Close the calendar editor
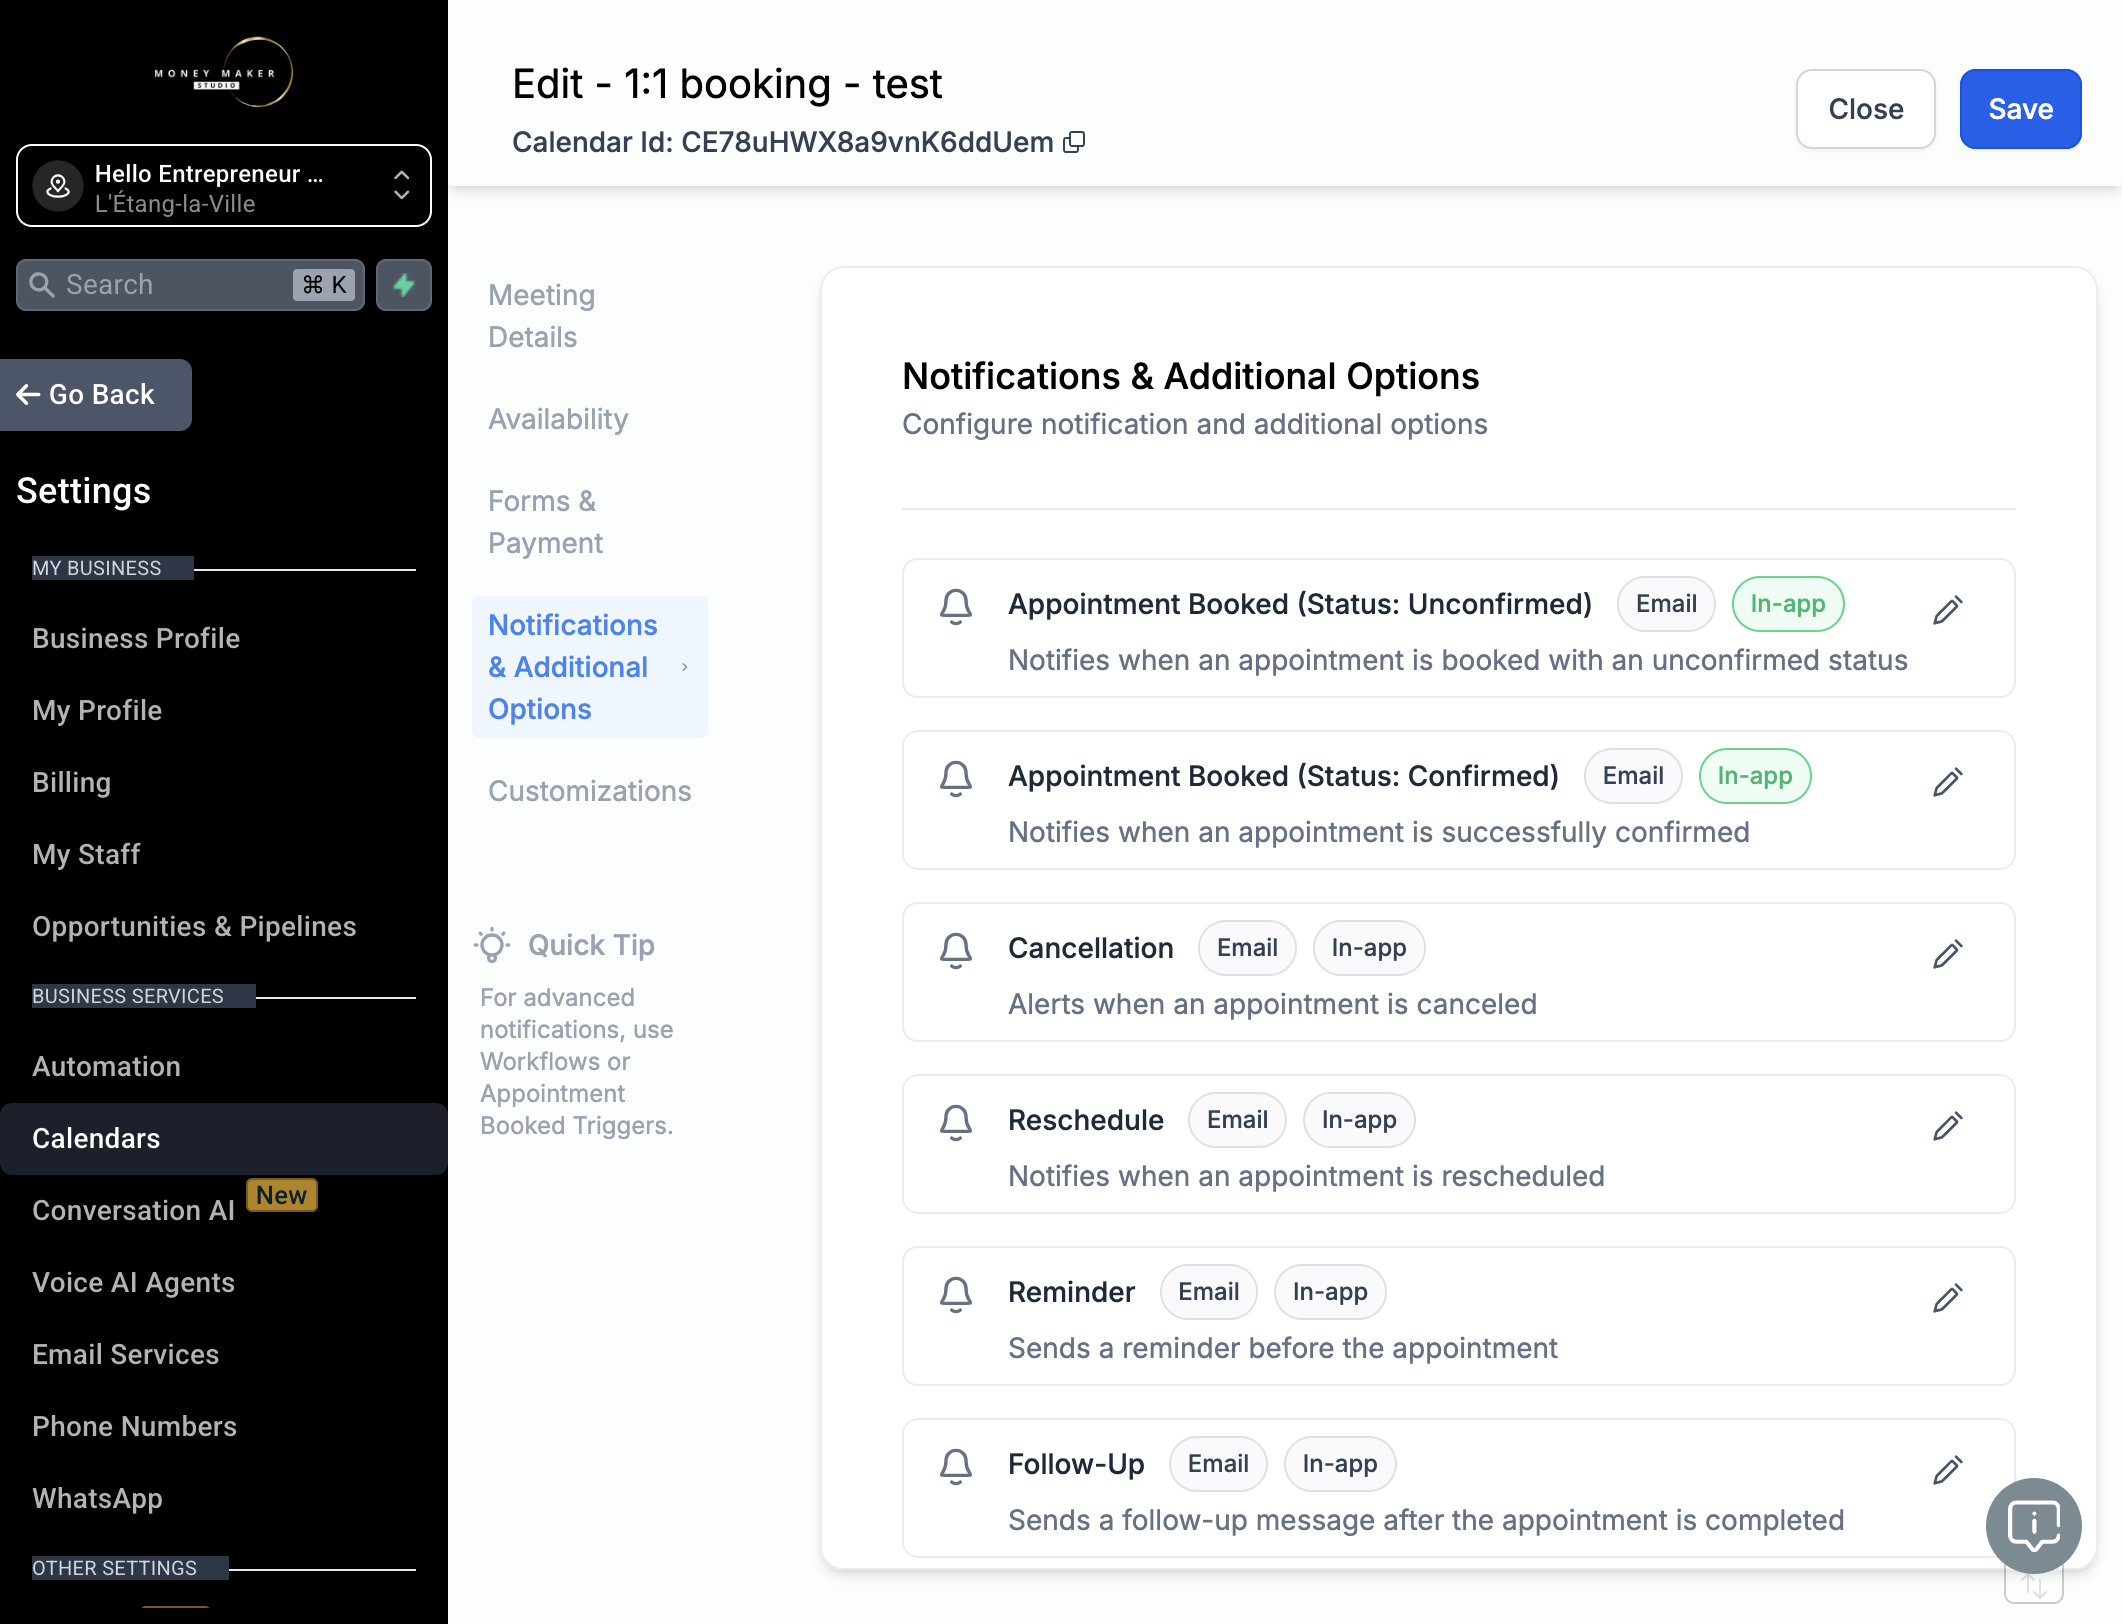Screen dimensions: 2122x1624 (1866, 109)
